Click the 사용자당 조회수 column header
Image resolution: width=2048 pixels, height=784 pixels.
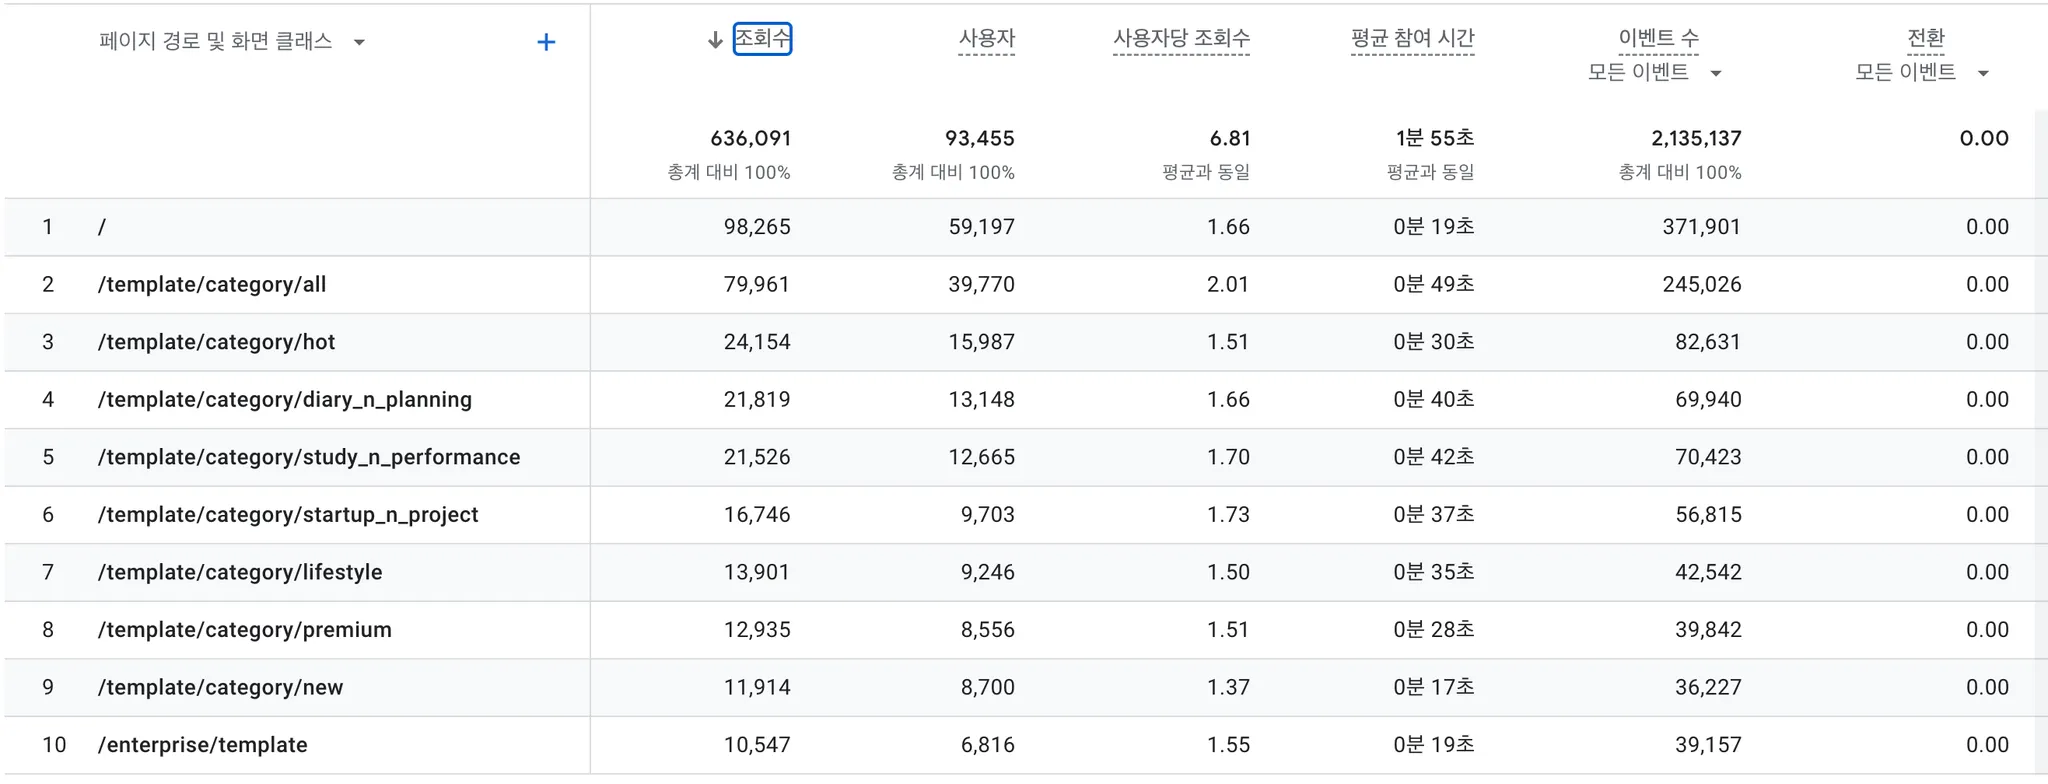(1181, 39)
